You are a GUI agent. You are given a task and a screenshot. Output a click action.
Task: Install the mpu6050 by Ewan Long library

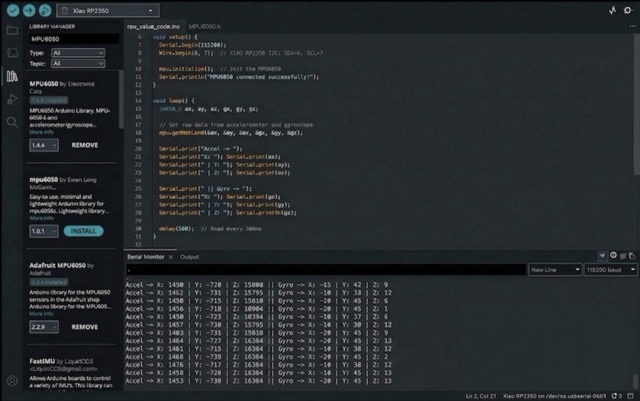tap(83, 231)
